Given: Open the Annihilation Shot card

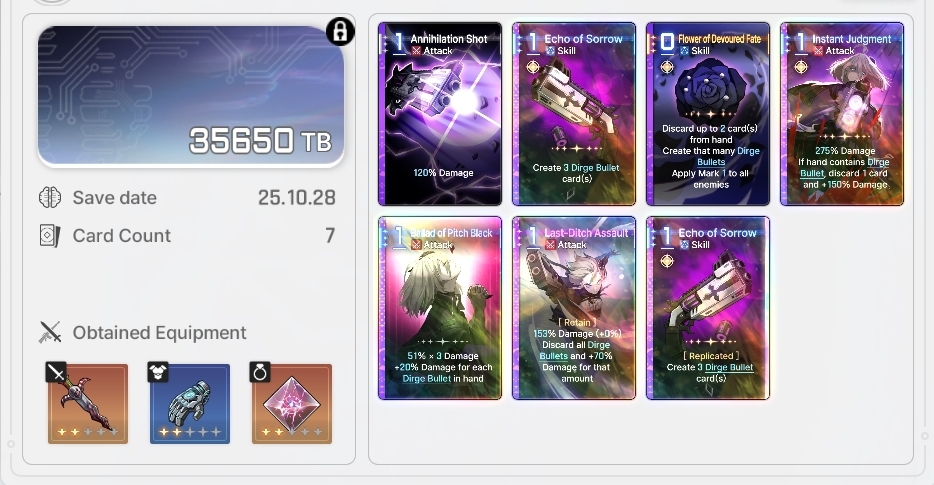Looking at the screenshot, I should click(x=440, y=114).
